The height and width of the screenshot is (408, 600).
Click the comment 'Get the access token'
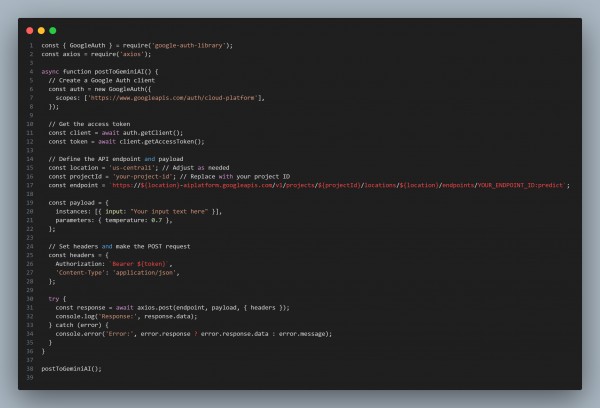pyautogui.click(x=89, y=124)
